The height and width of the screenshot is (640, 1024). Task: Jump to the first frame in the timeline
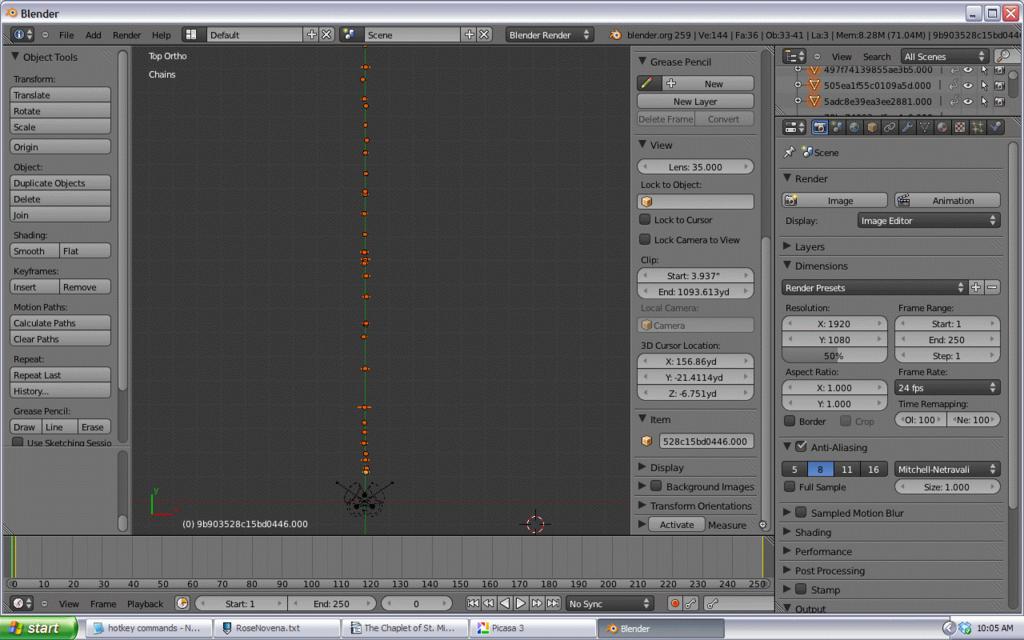pyautogui.click(x=473, y=603)
